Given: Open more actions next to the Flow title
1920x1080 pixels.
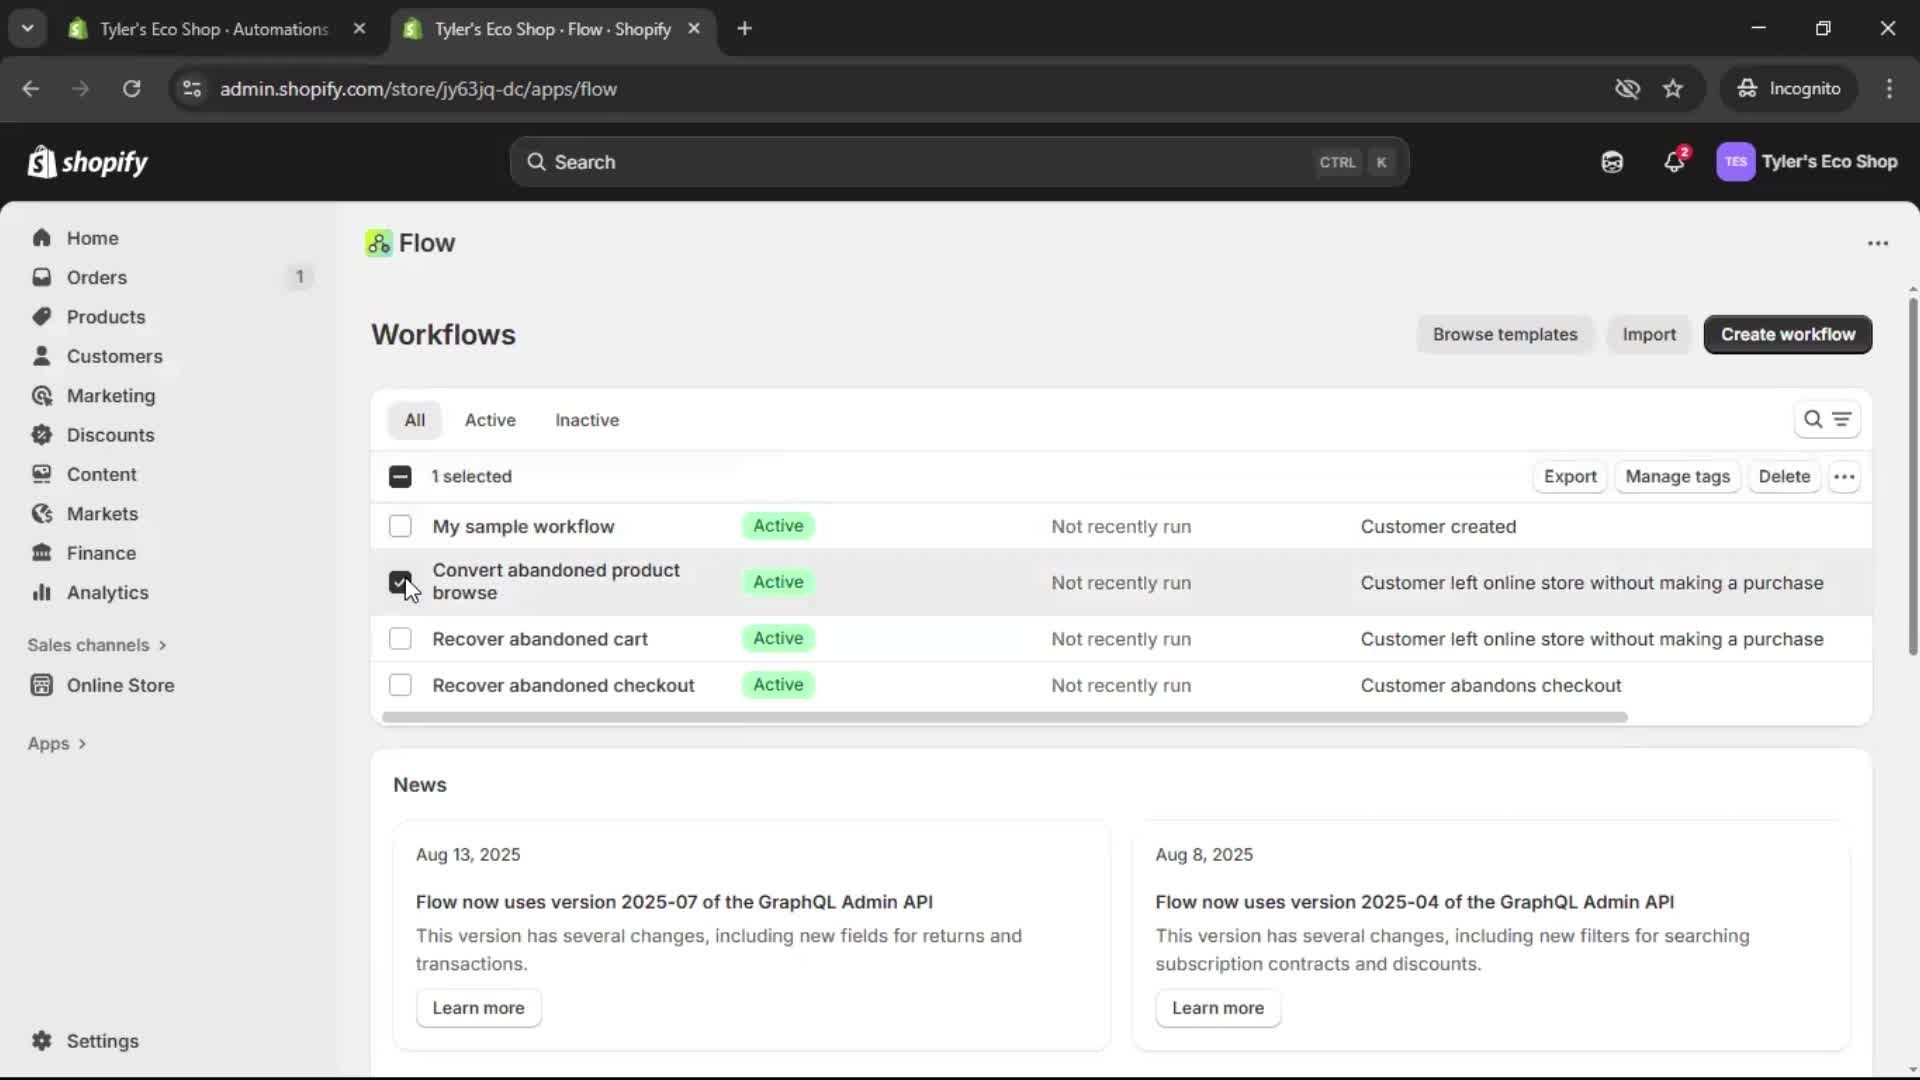Looking at the screenshot, I should (x=1877, y=243).
